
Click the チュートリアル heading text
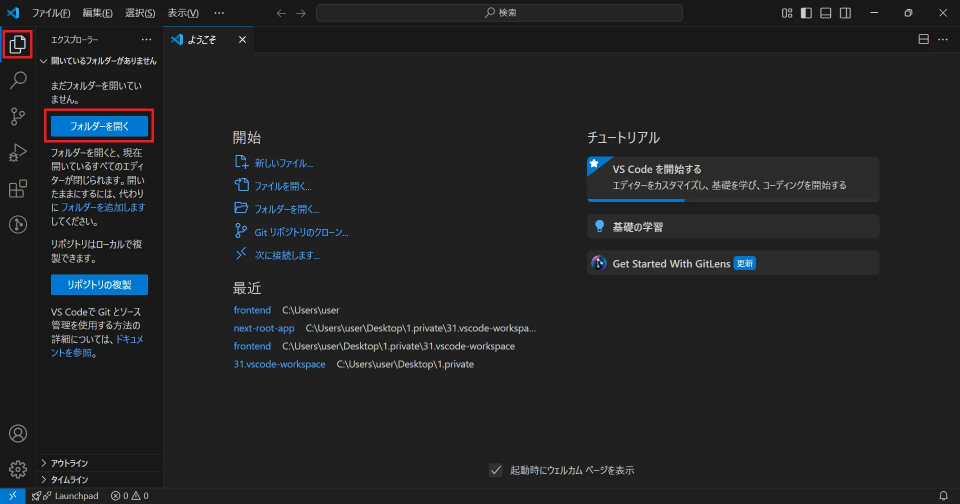[x=623, y=138]
